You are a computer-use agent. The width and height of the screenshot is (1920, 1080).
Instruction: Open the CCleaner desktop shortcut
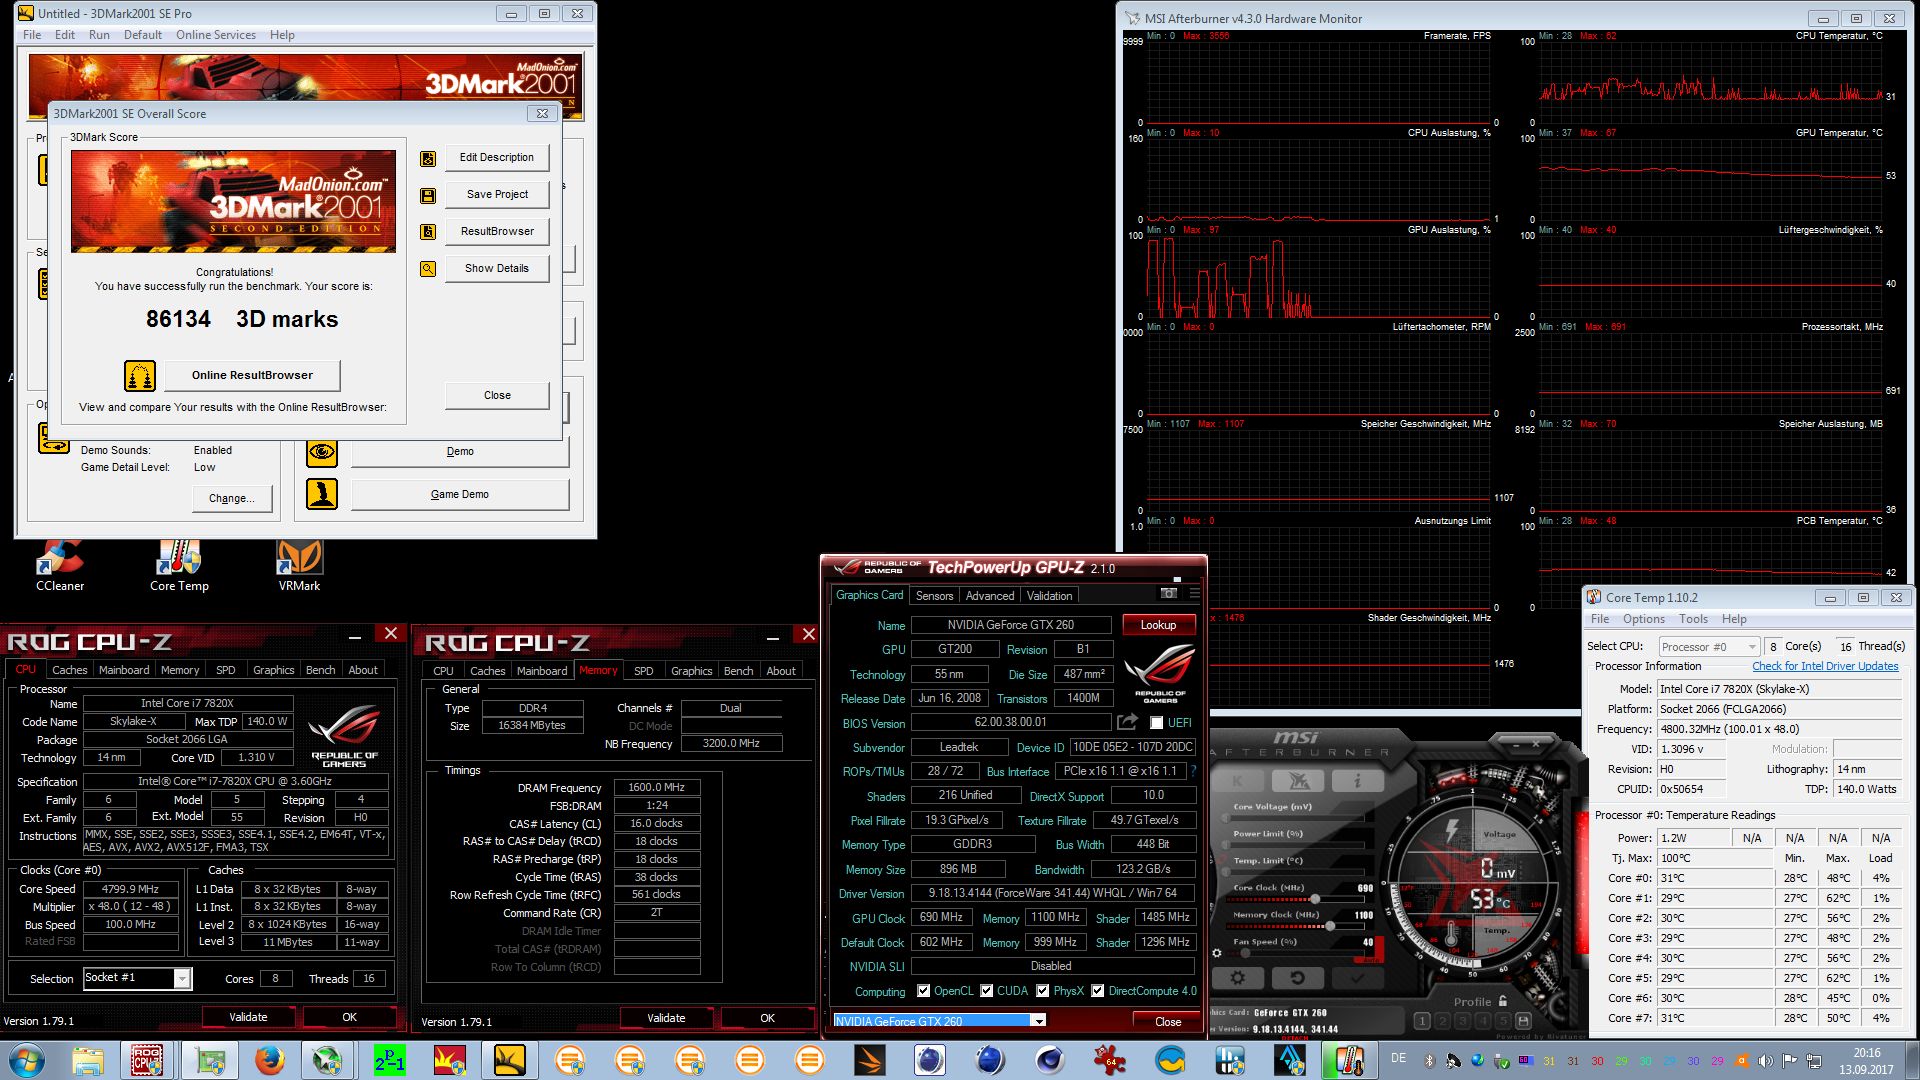coord(60,566)
